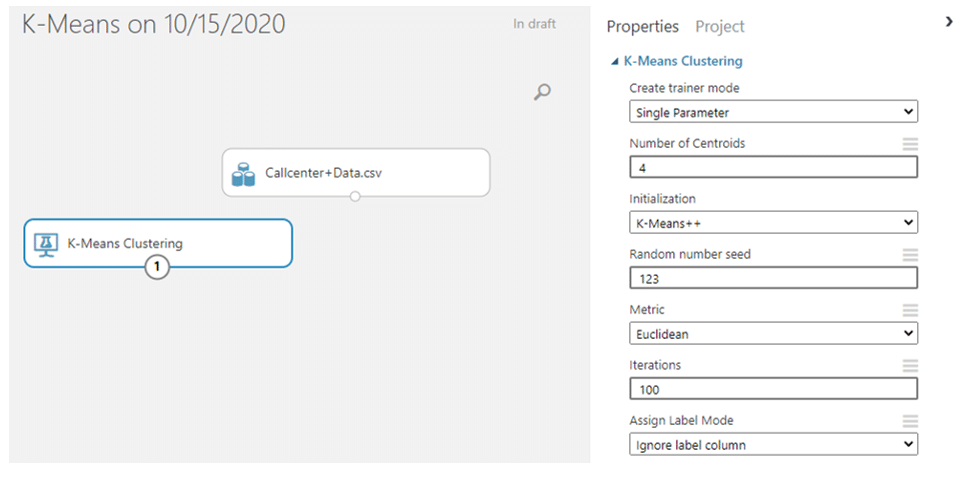
Task: Open the Create trainer mode dropdown
Action: point(773,112)
